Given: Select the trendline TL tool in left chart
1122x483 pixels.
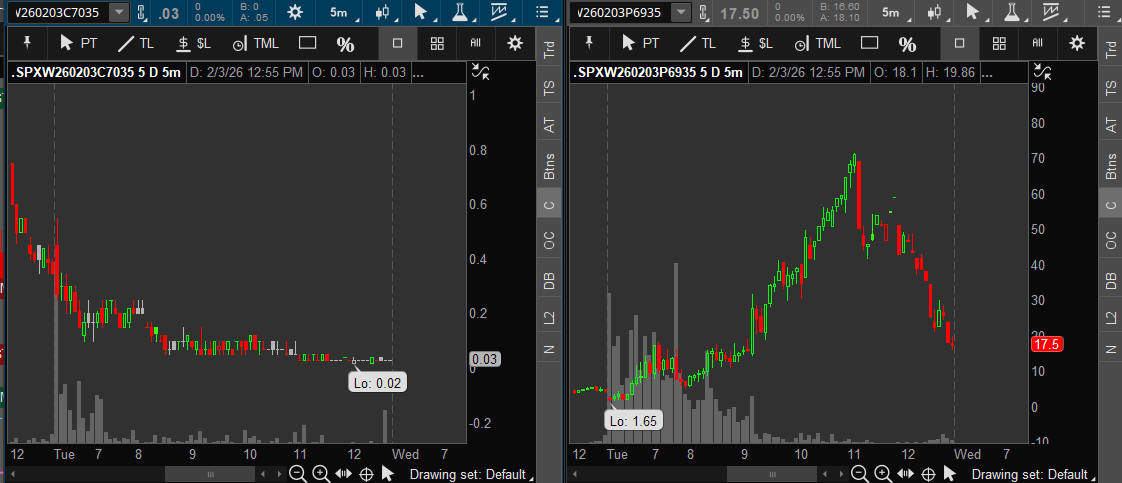Looking at the screenshot, I should tap(135, 44).
